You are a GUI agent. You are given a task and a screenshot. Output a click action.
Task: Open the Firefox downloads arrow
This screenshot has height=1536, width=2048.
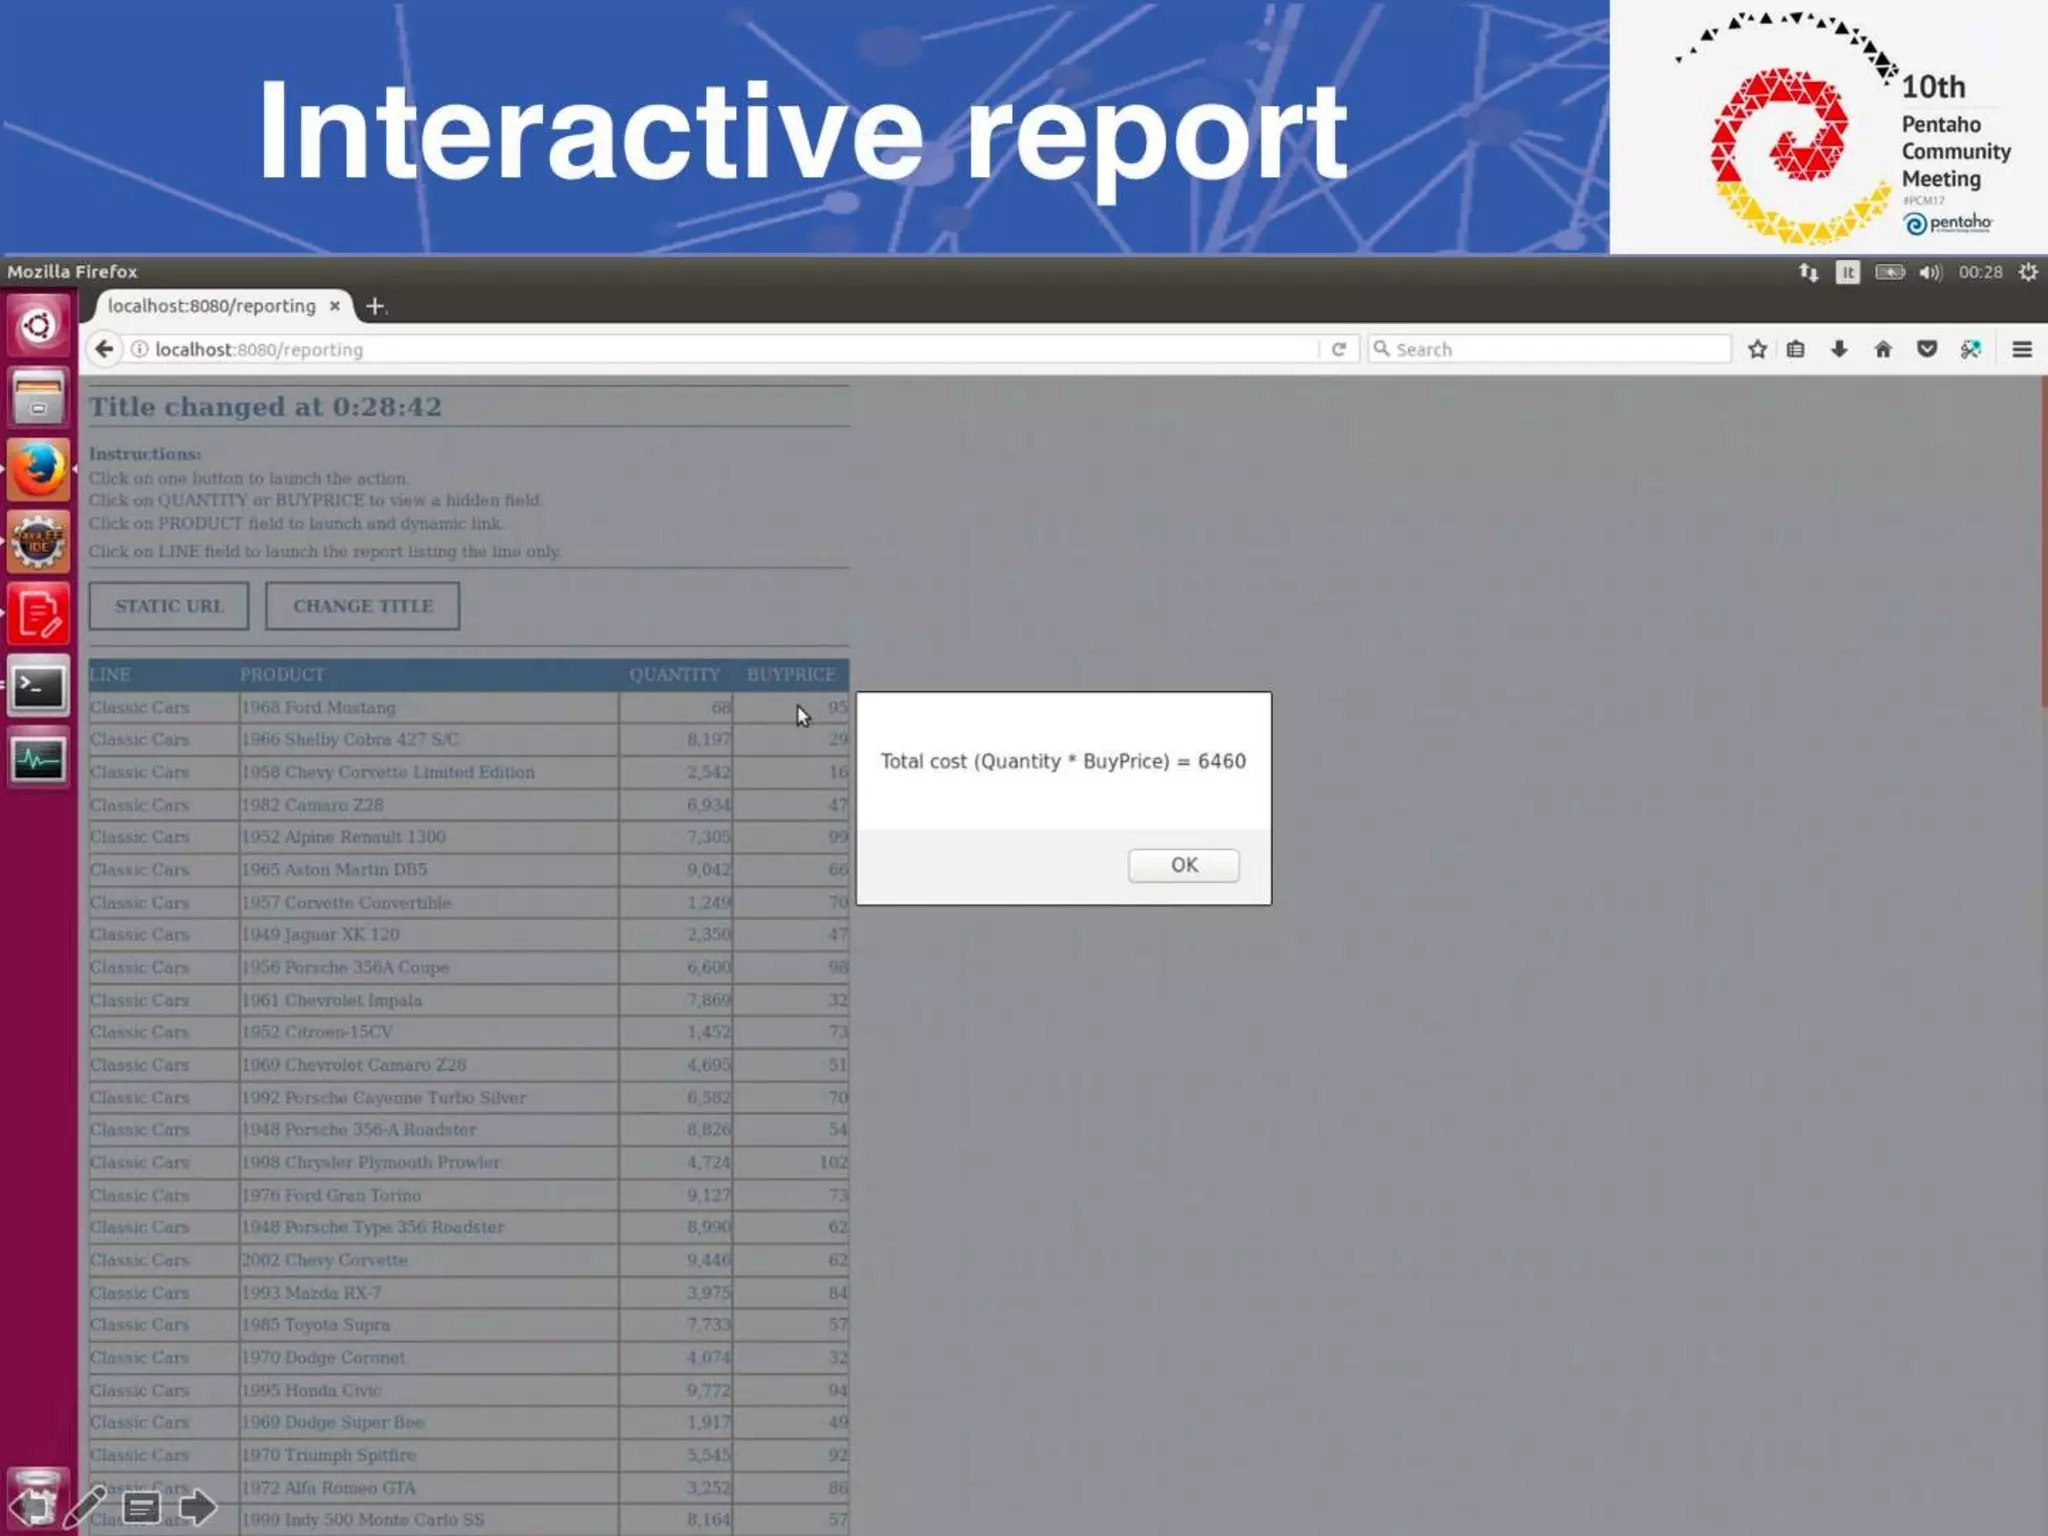pyautogui.click(x=1839, y=349)
